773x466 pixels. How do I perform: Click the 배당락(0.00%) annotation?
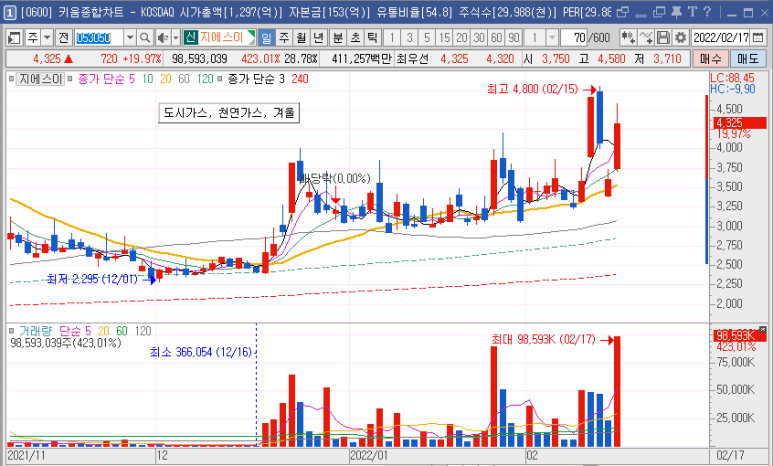(335, 178)
